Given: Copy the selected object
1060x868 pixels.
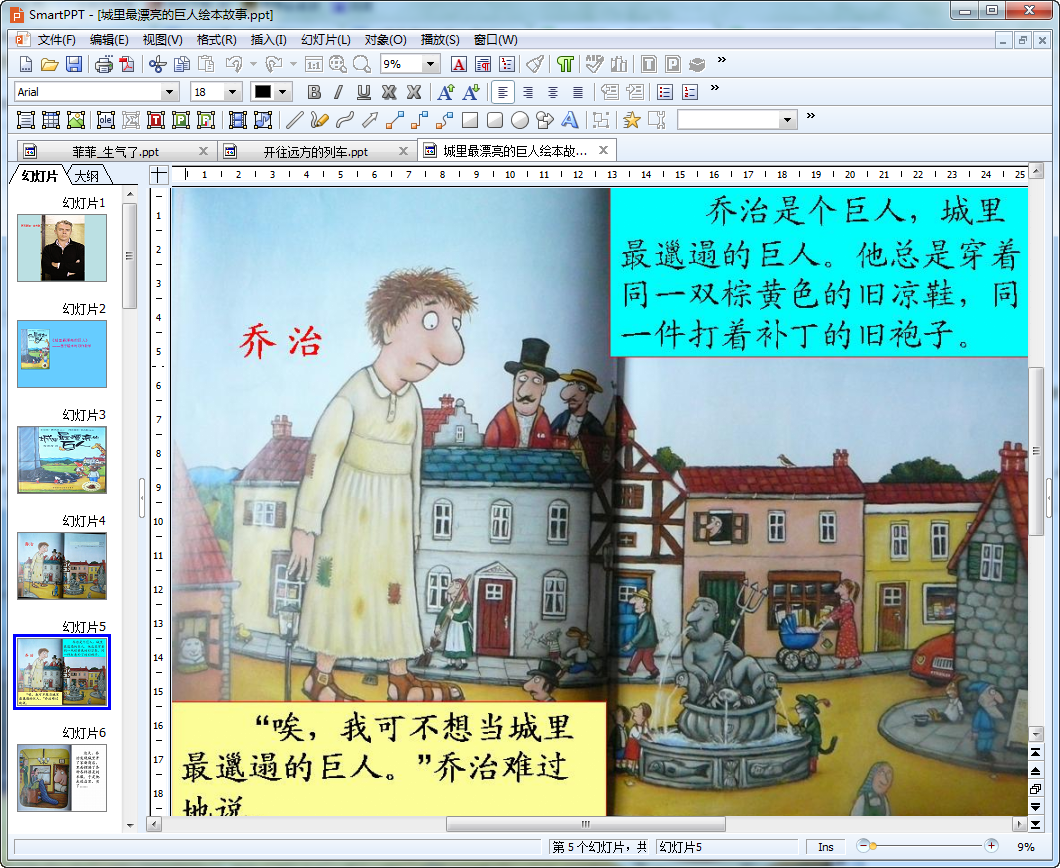Looking at the screenshot, I should point(182,64).
